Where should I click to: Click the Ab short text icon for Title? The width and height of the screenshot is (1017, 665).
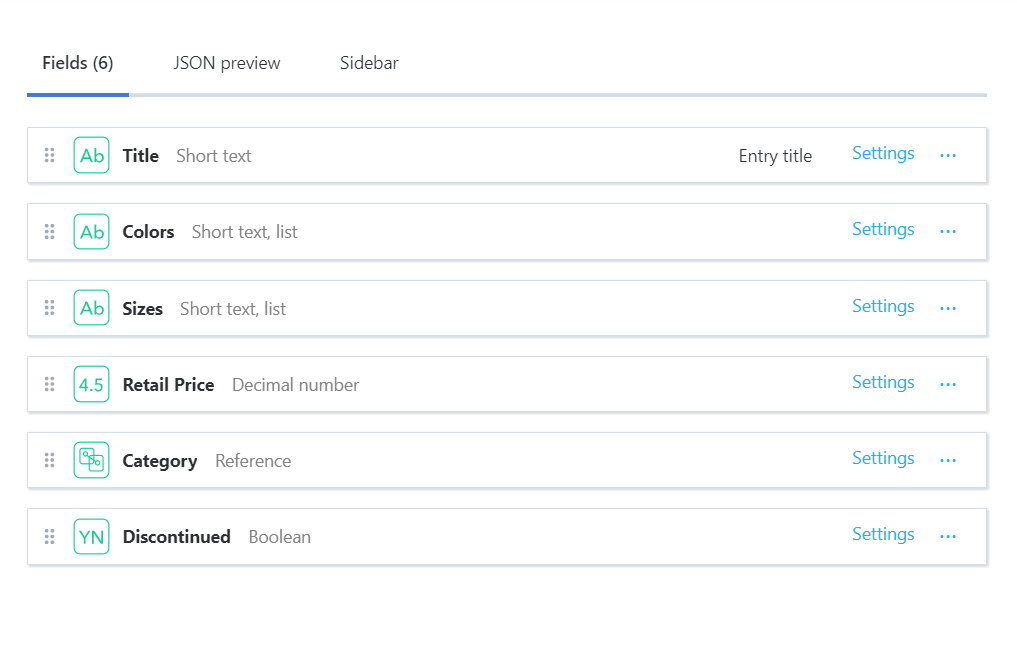[91, 155]
